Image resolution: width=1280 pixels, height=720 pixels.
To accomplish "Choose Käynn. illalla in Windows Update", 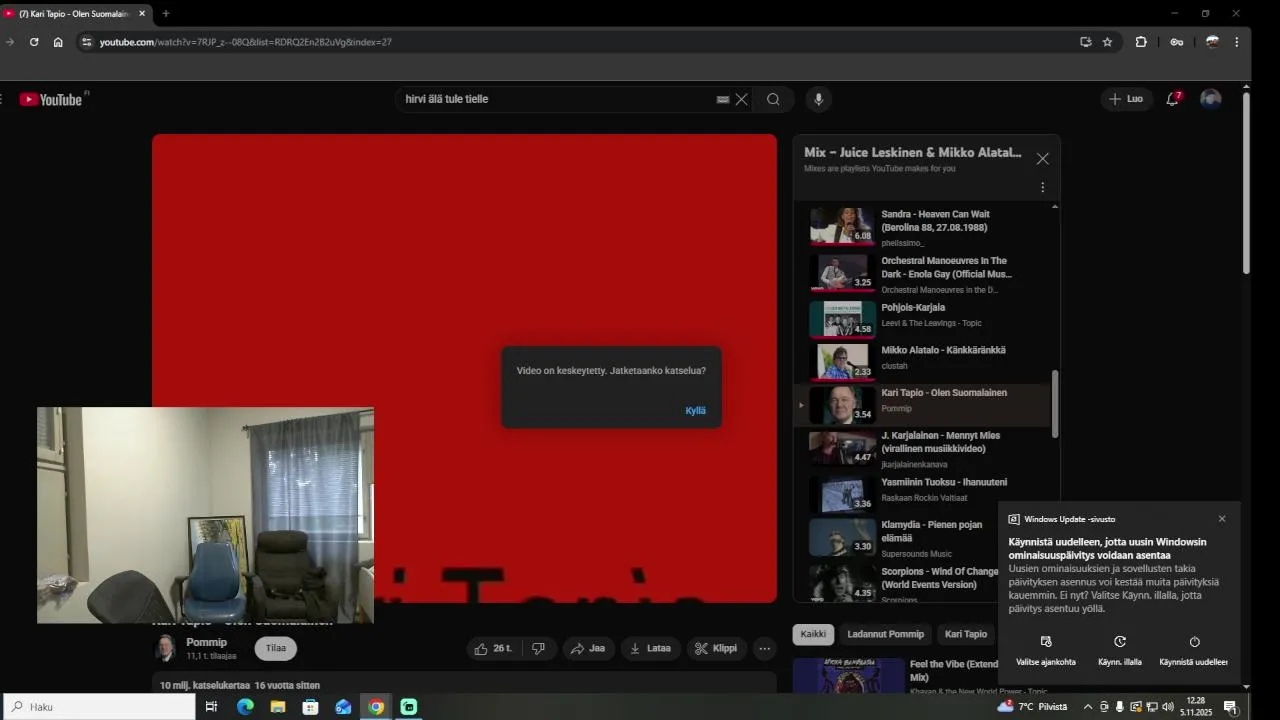I will 1120,651.
